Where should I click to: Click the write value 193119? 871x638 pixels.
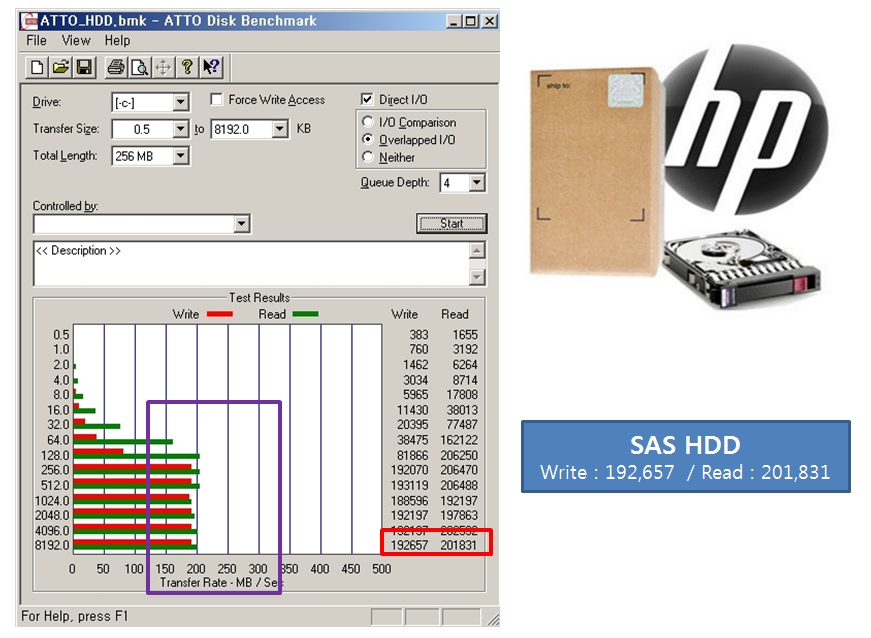[409, 485]
